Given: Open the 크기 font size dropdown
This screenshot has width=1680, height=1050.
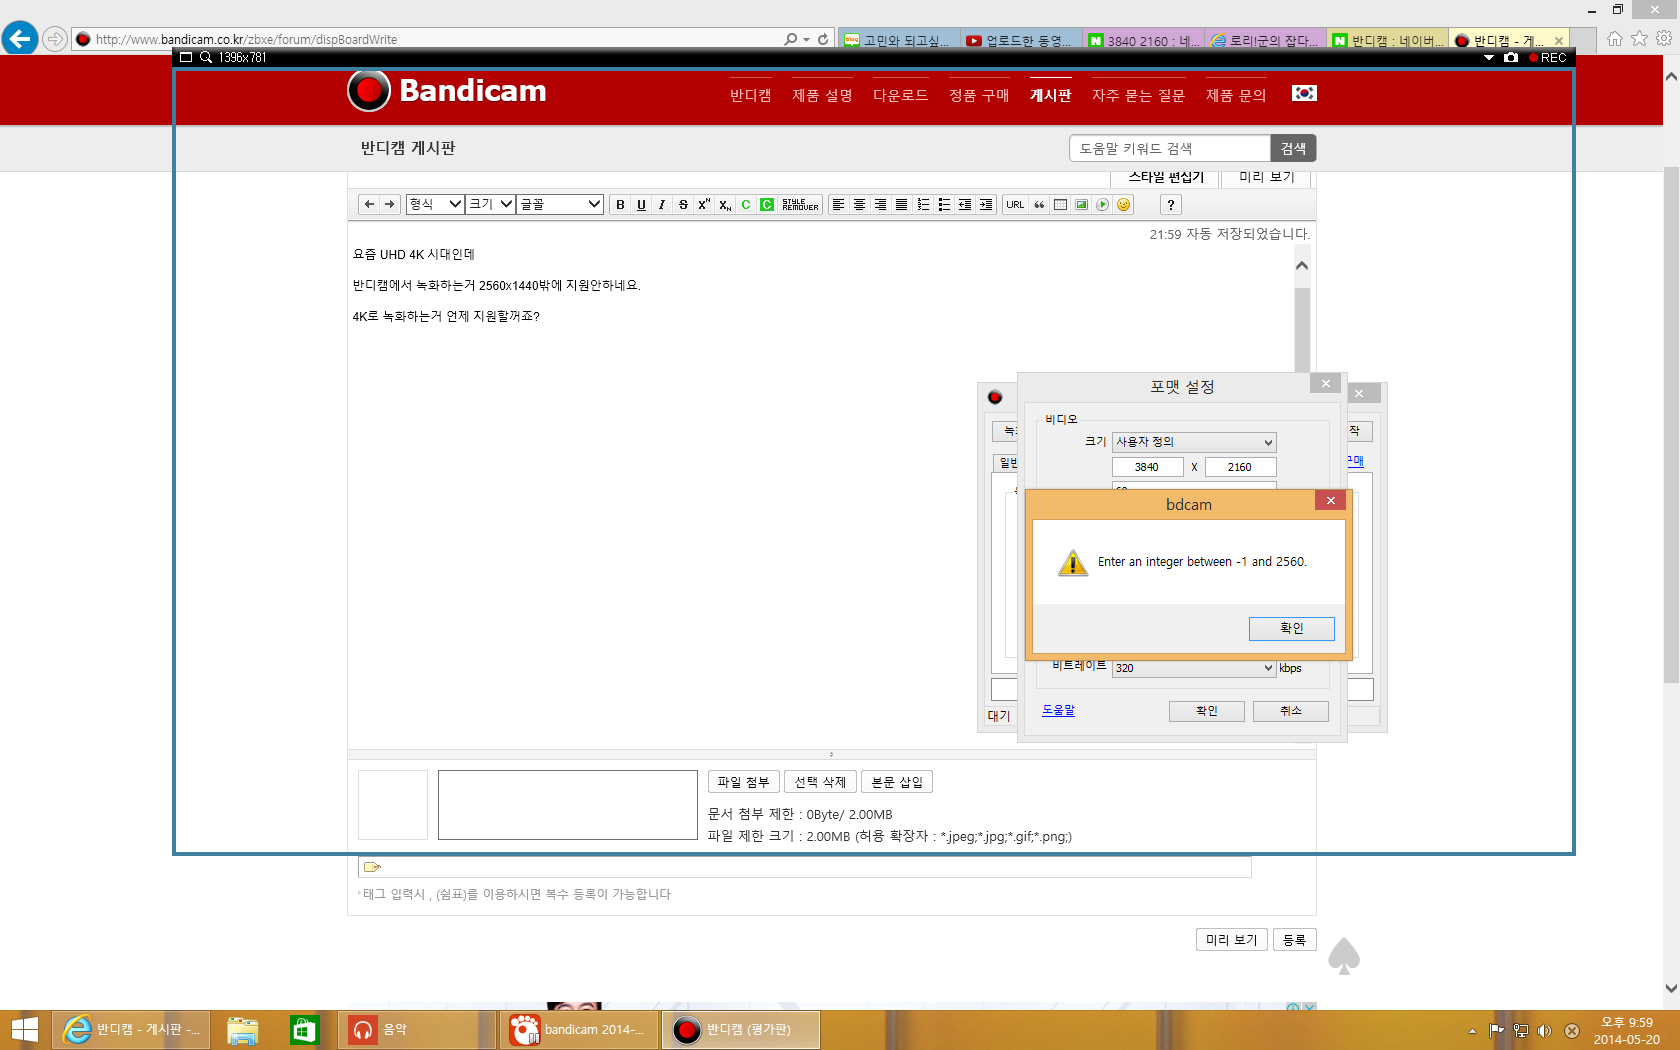Looking at the screenshot, I should [490, 204].
